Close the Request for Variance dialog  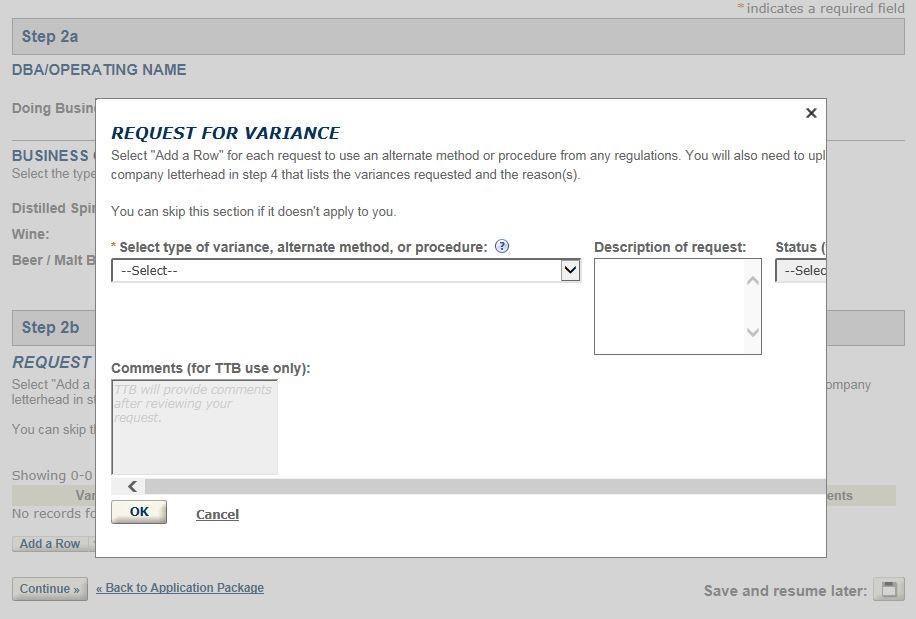(811, 113)
